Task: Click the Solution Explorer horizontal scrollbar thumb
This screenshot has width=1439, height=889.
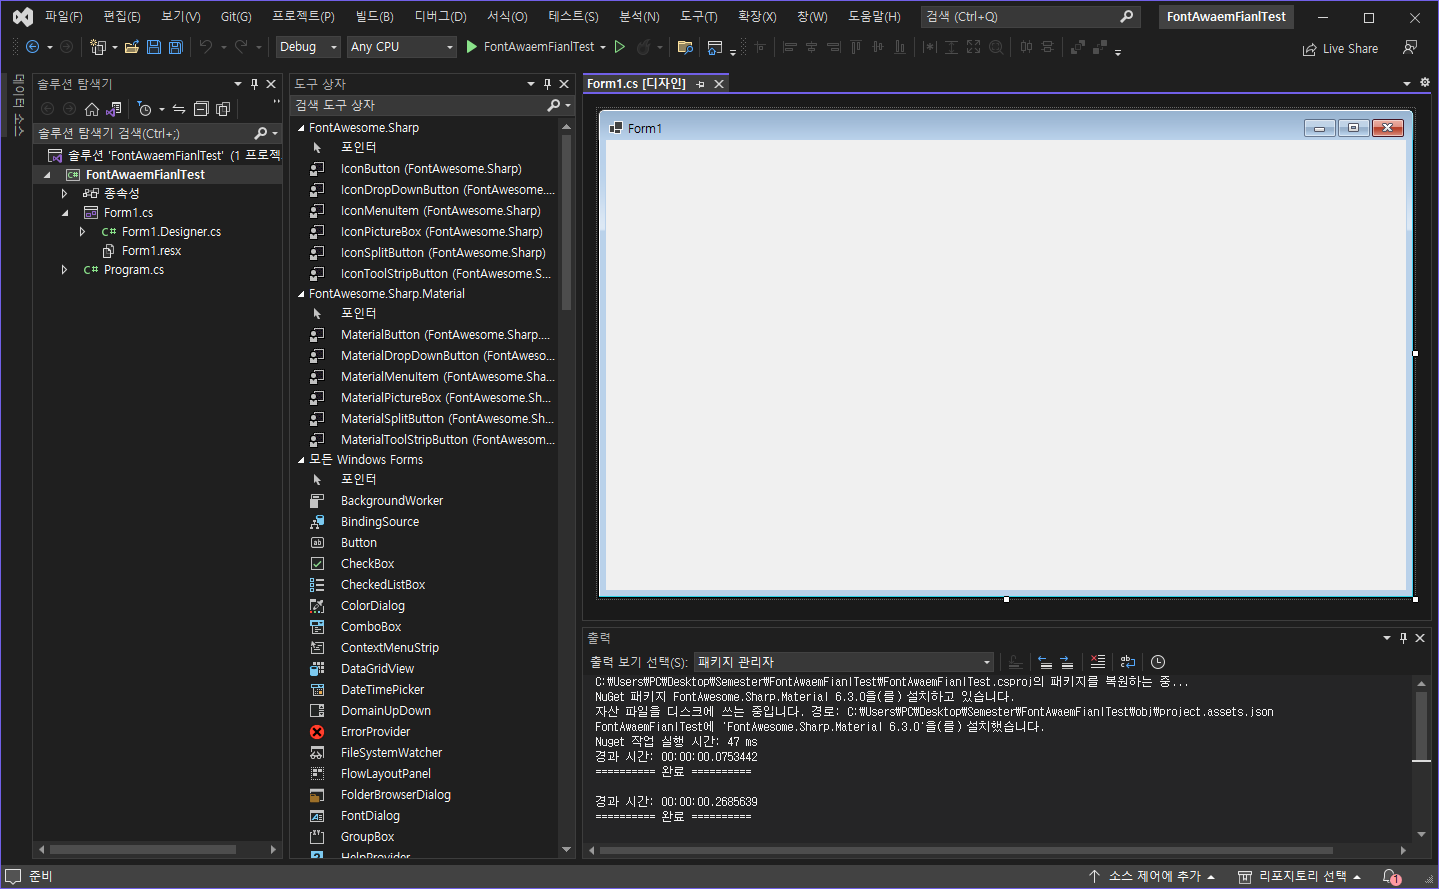Action: (x=143, y=850)
